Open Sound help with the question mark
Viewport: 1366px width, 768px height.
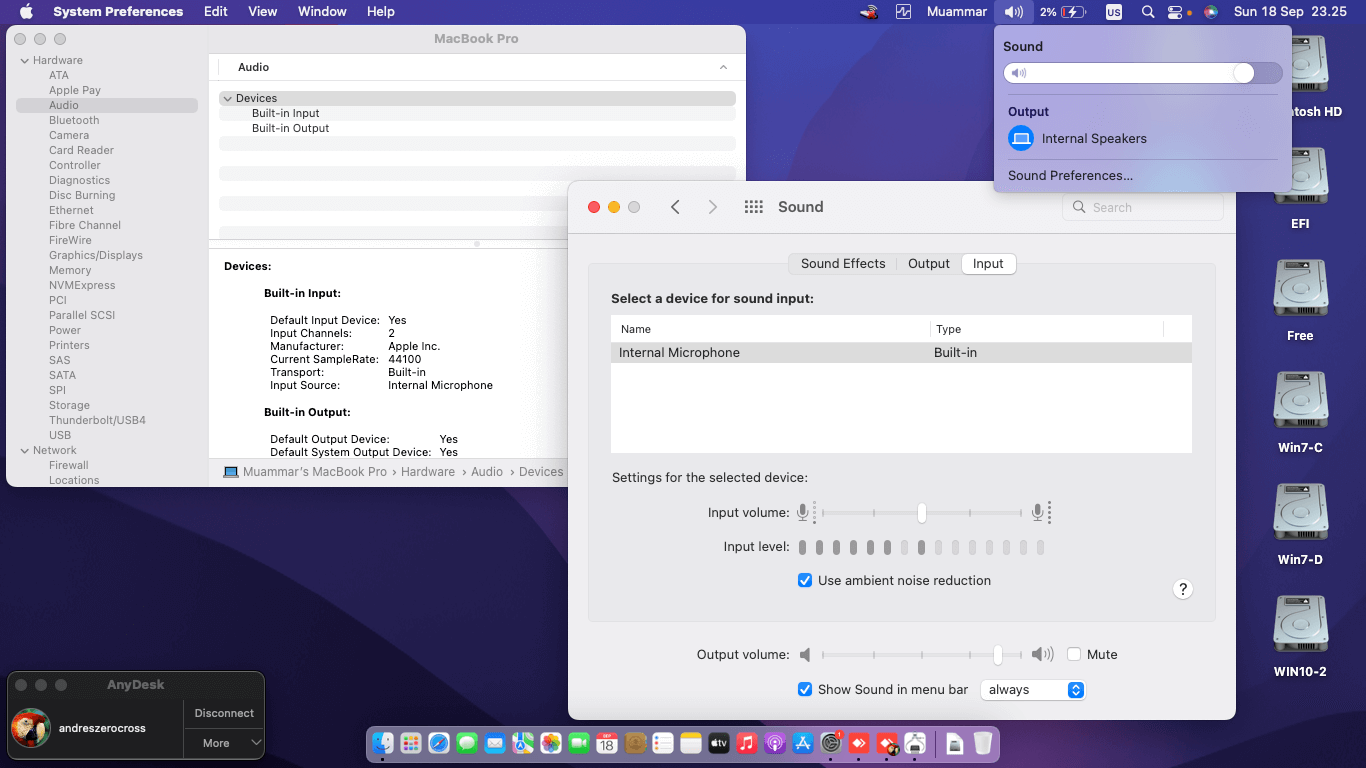[x=1183, y=589]
